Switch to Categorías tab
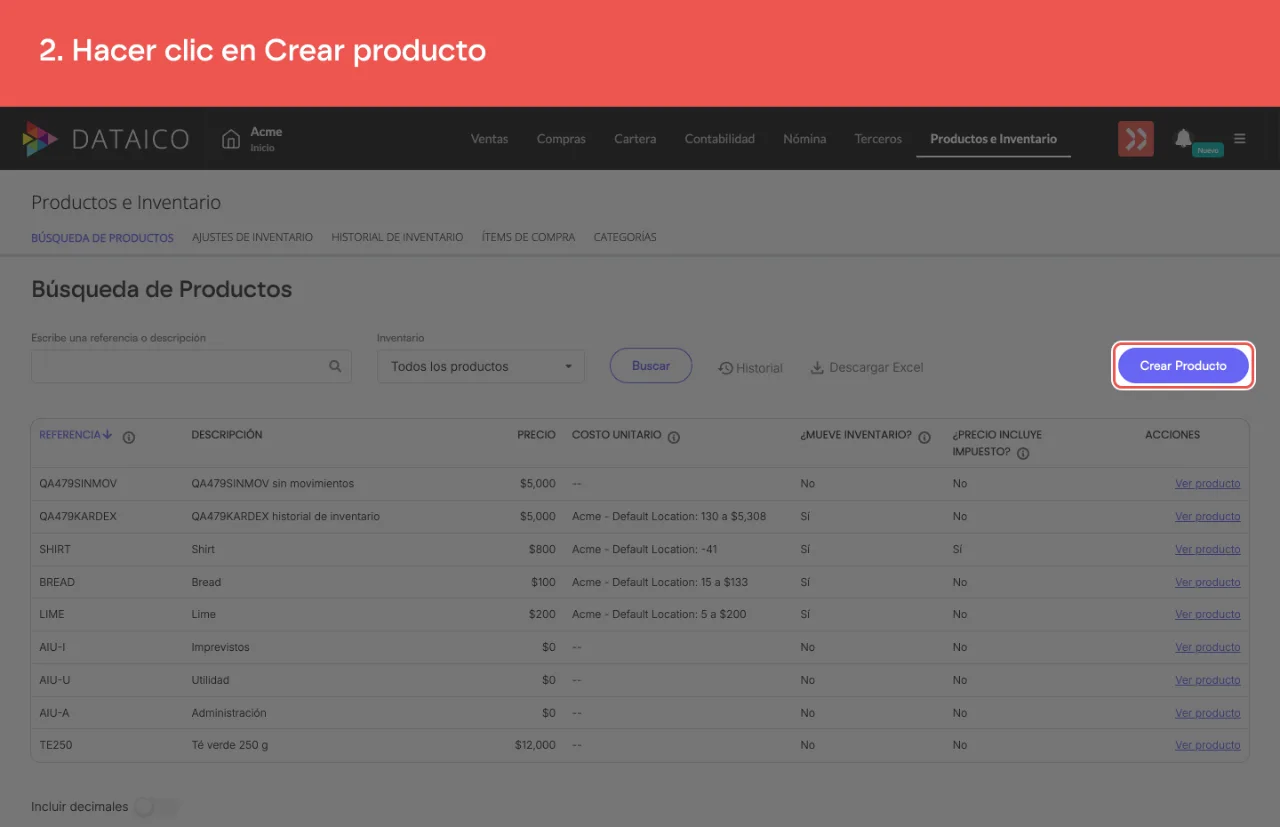This screenshot has height=827, width=1280. (x=625, y=238)
